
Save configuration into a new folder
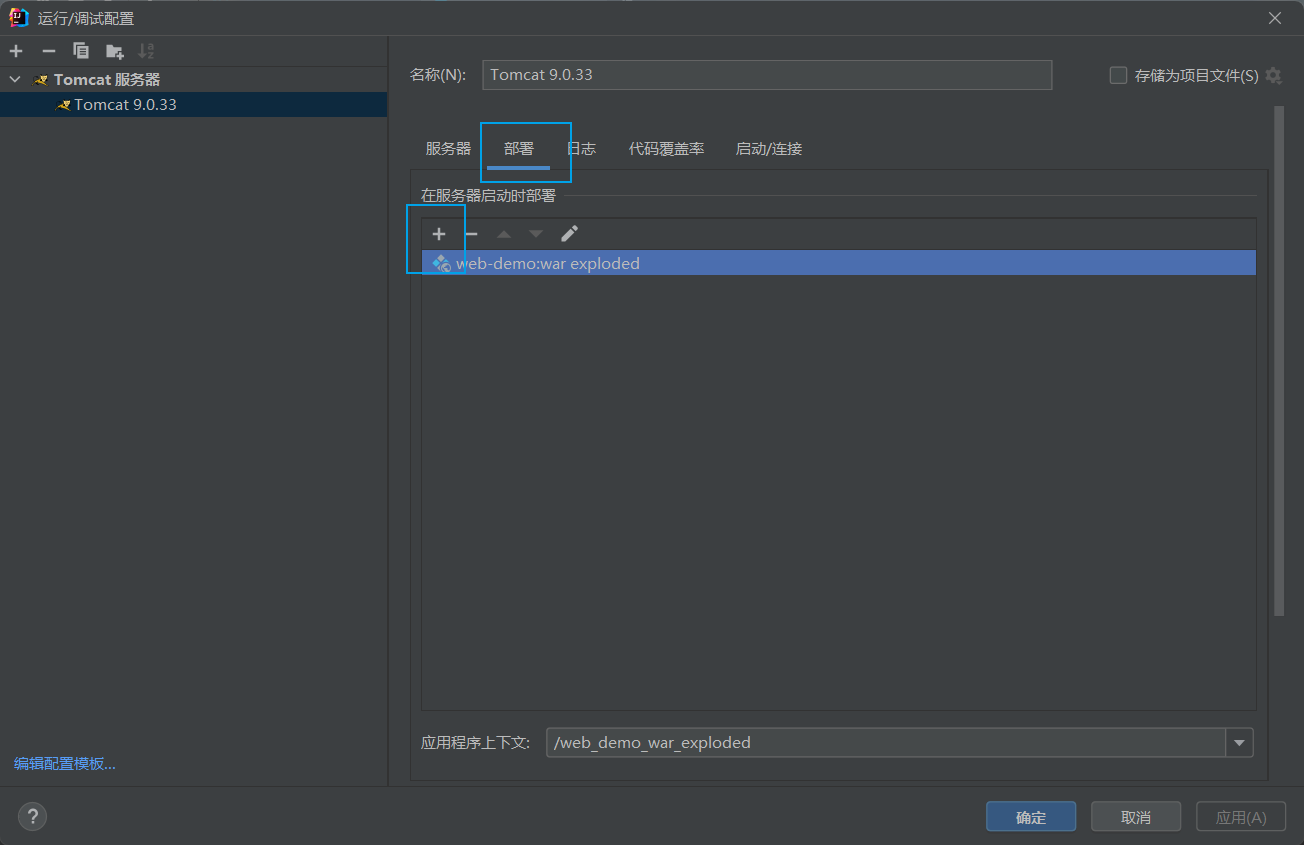(115, 51)
